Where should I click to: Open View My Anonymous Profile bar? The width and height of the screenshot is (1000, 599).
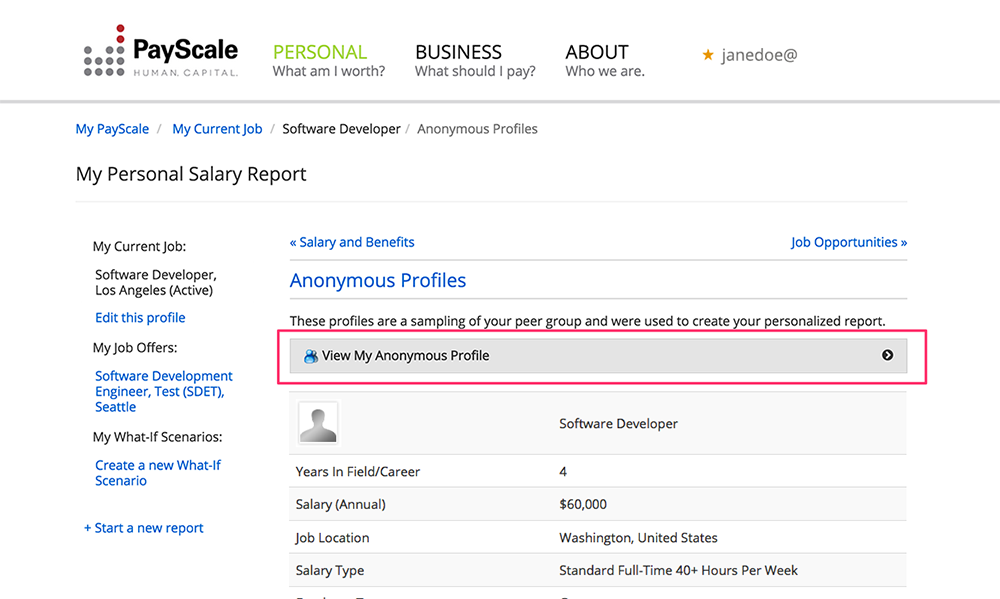click(x=598, y=356)
